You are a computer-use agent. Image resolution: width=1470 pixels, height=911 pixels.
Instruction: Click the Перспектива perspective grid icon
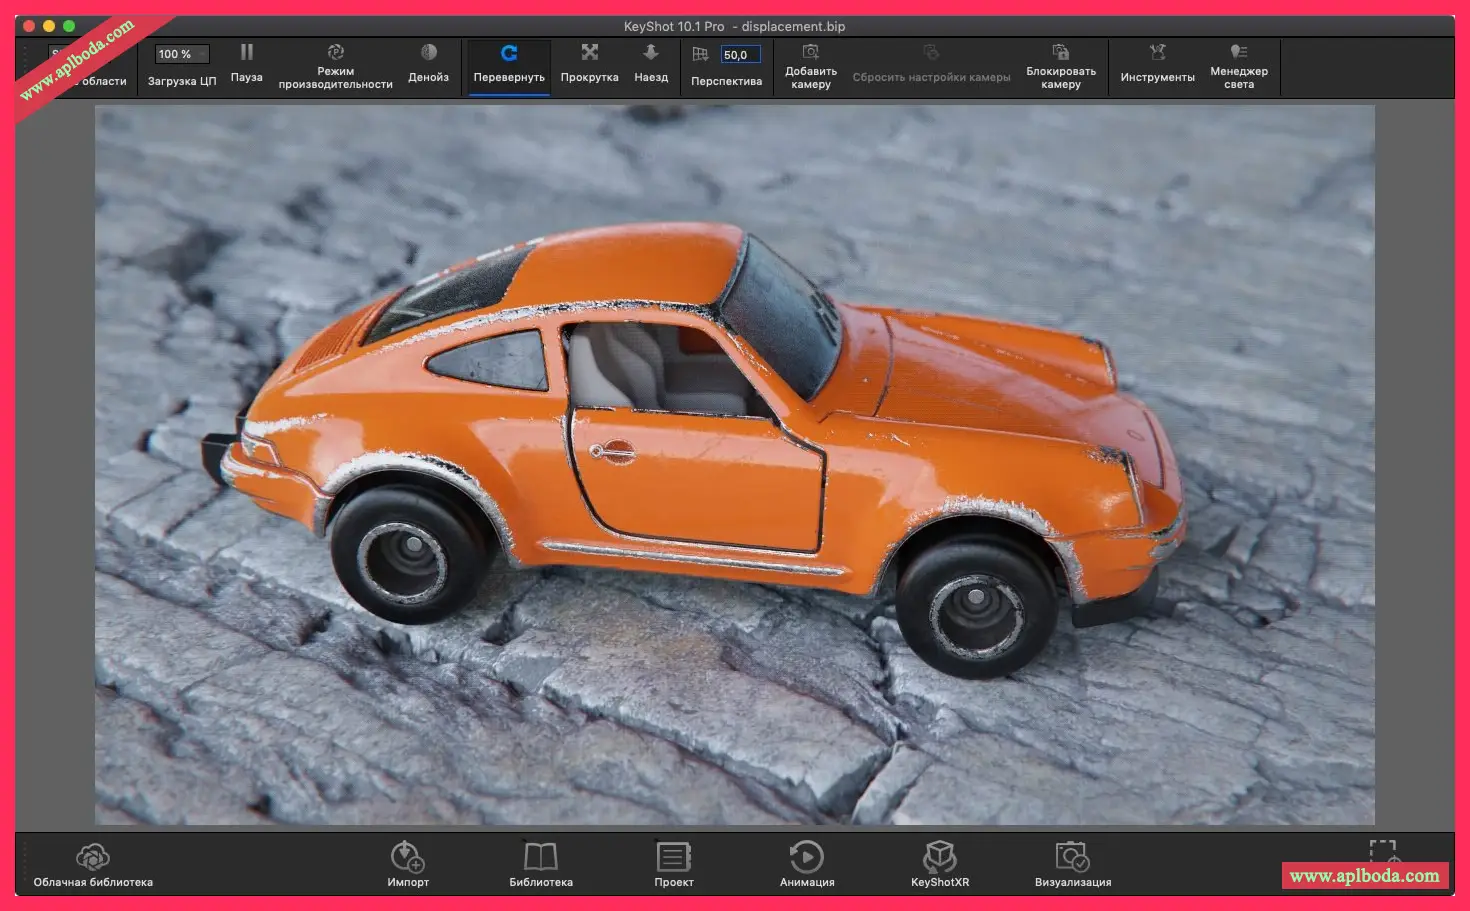coord(700,55)
